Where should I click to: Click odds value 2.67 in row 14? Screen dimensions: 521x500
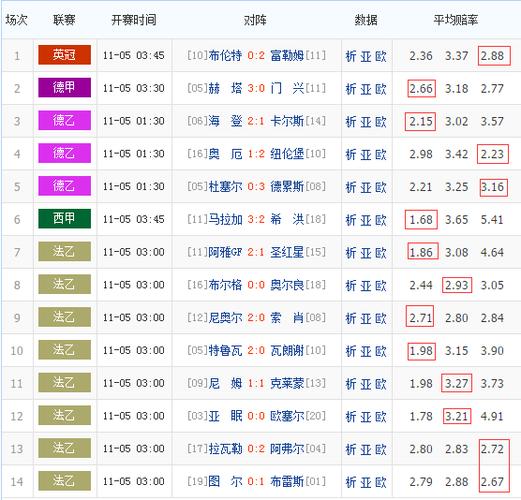pyautogui.click(x=492, y=482)
